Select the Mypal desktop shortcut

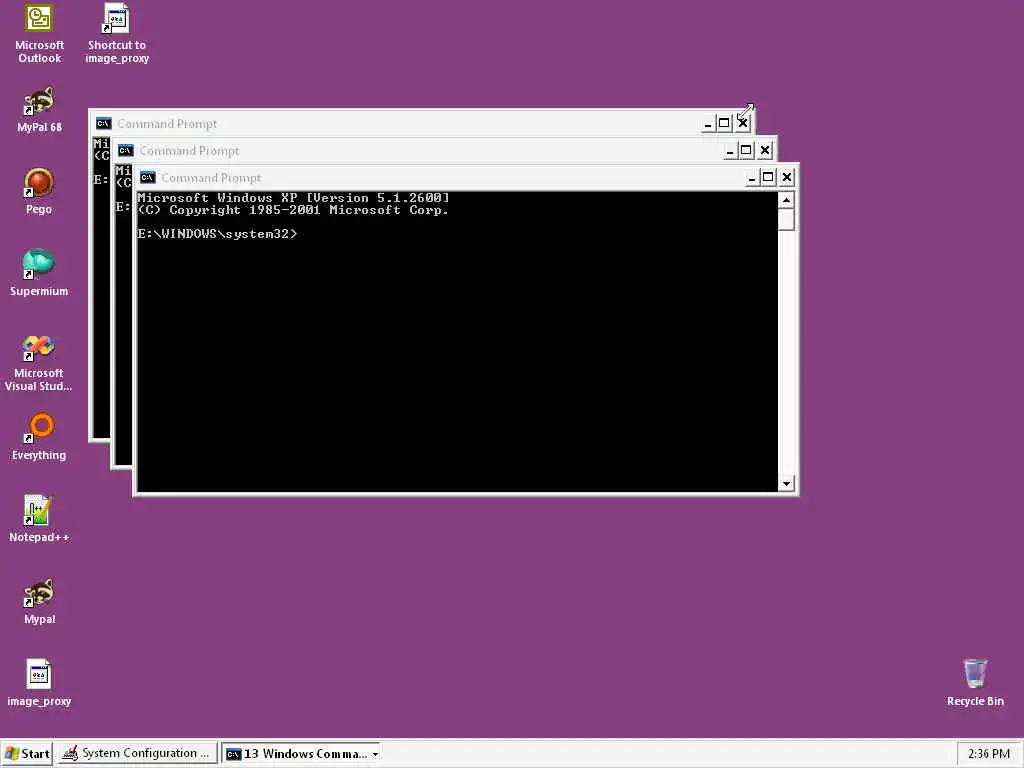coord(39,601)
